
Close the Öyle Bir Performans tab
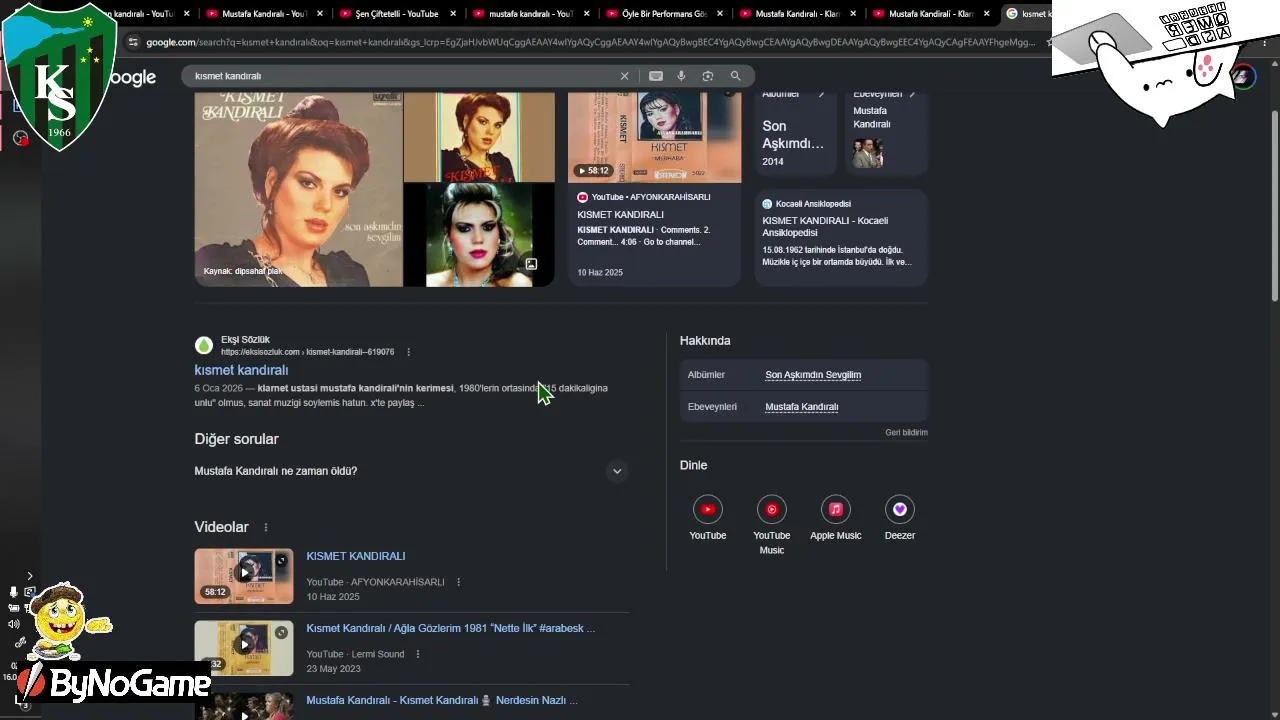click(720, 14)
